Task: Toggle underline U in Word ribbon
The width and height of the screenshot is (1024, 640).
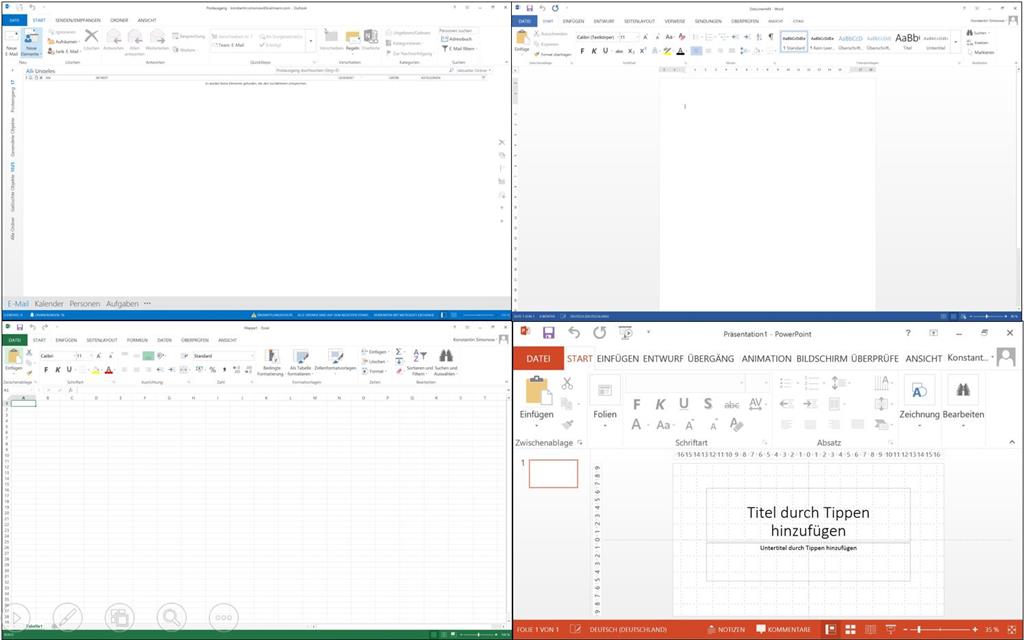Action: point(605,51)
